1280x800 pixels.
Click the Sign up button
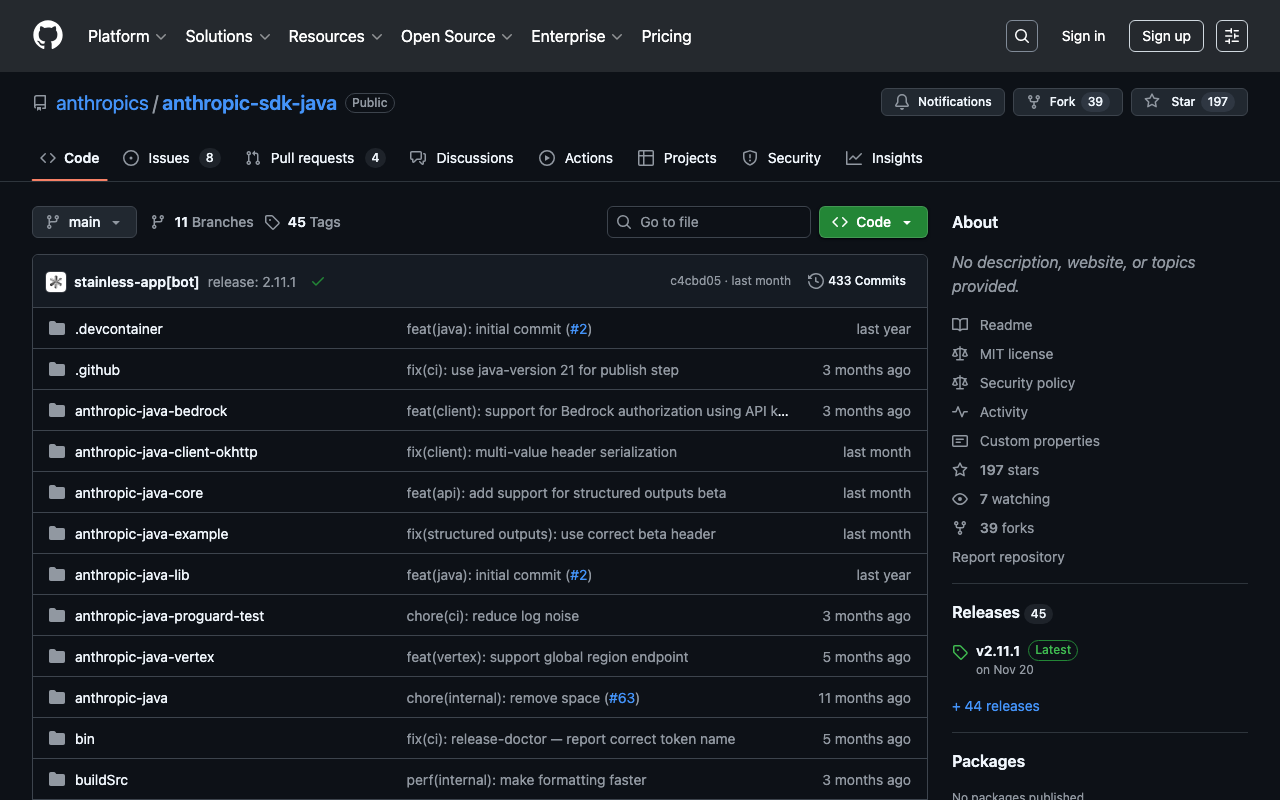[x=1165, y=36]
